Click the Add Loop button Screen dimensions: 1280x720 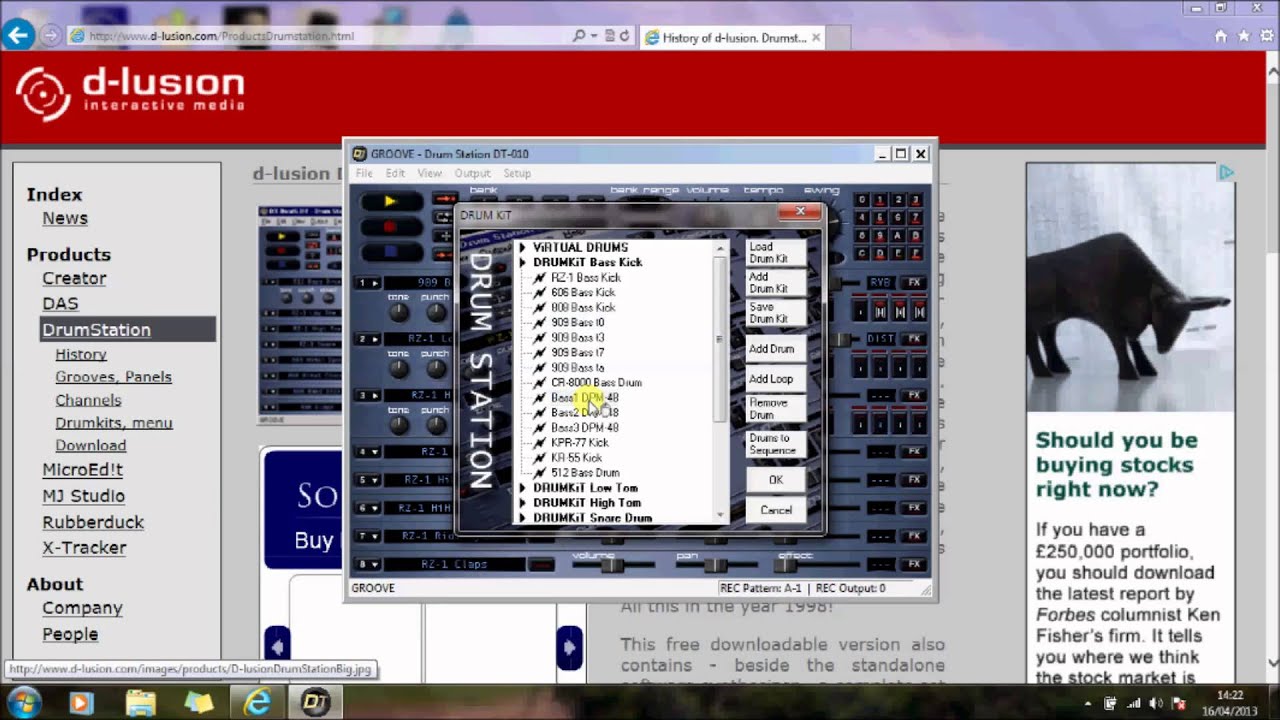pos(775,379)
